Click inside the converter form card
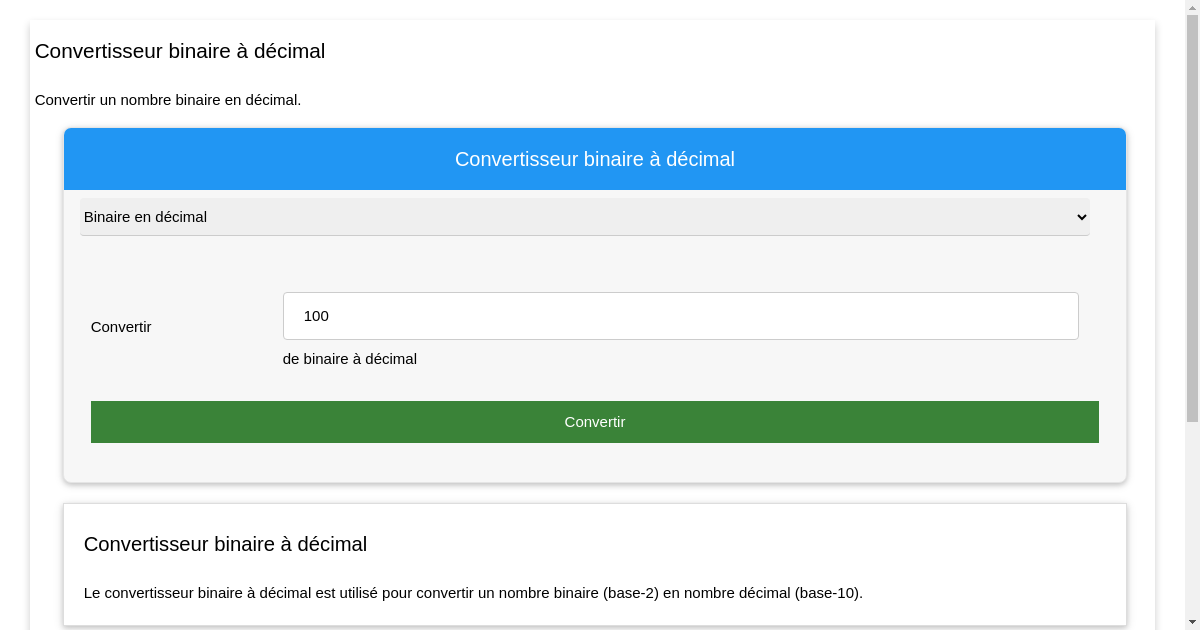The image size is (1200, 630). point(595,270)
